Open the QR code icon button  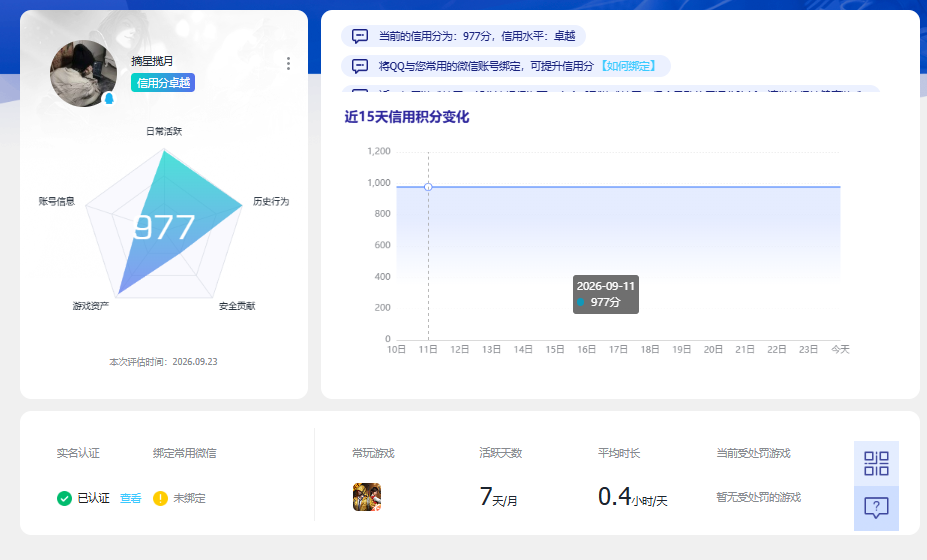pyautogui.click(x=876, y=464)
